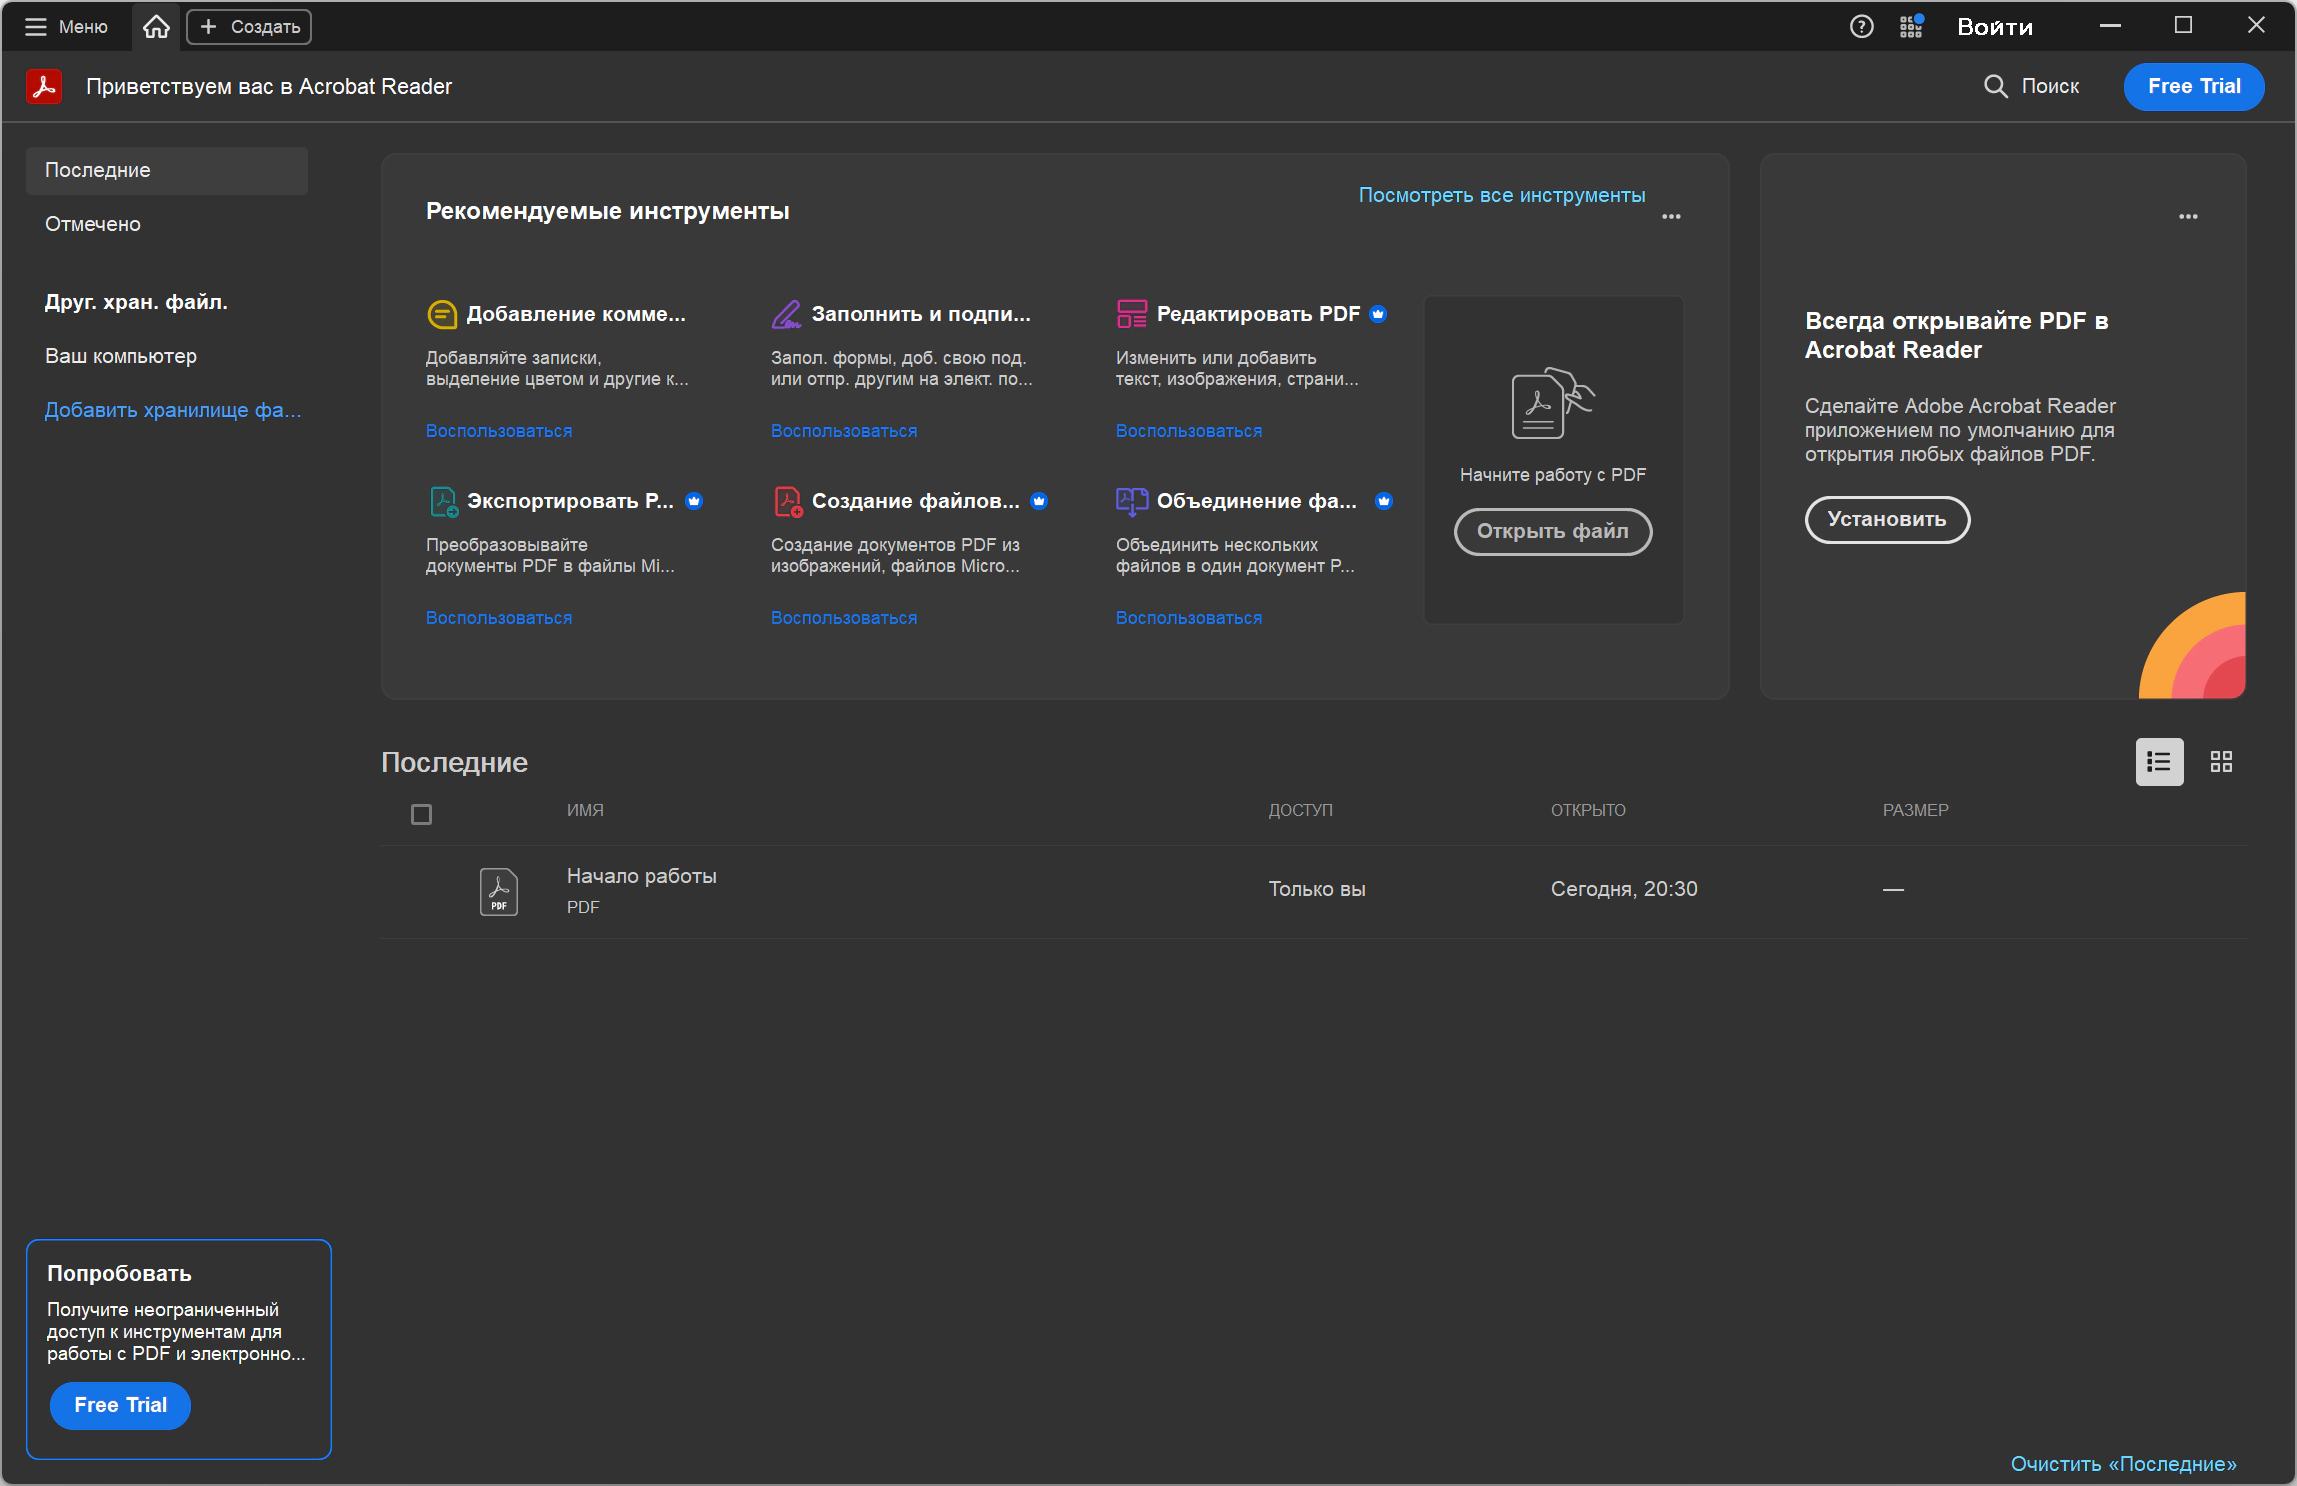Image resolution: width=2297 pixels, height=1486 pixels.
Task: Open recommended tools more options menu
Action: (x=1671, y=216)
